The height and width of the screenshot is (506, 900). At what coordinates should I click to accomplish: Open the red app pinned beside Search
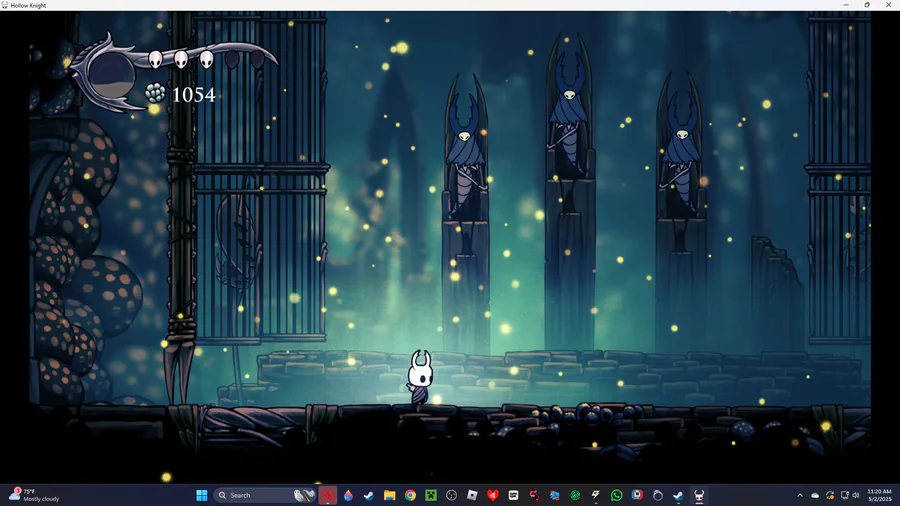click(x=328, y=495)
